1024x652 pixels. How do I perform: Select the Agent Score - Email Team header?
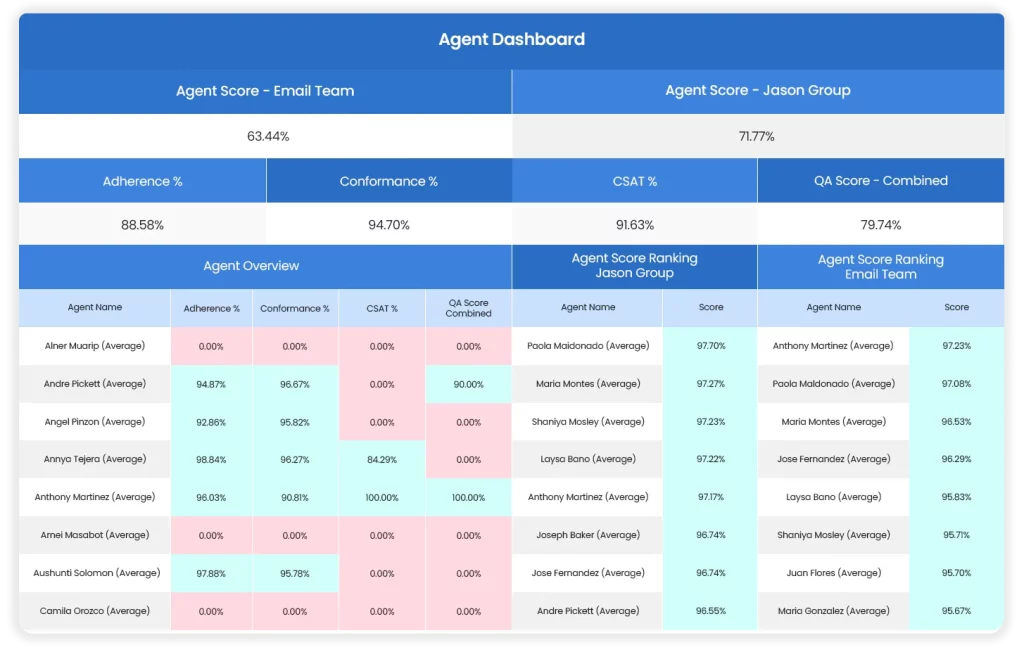point(265,91)
